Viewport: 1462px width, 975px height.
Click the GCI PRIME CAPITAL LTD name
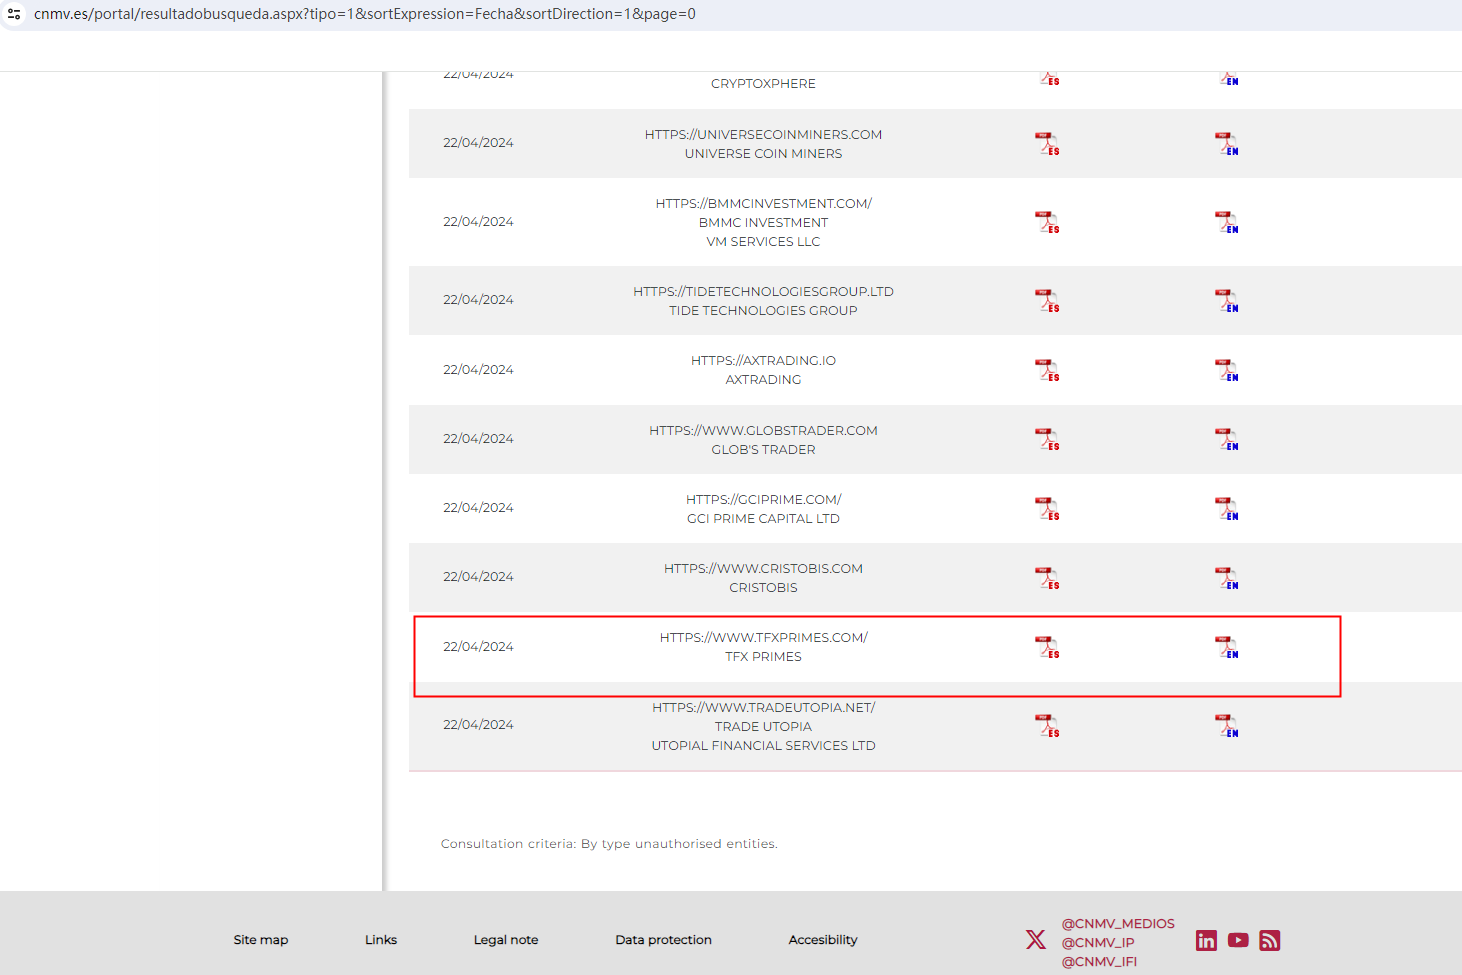(763, 519)
